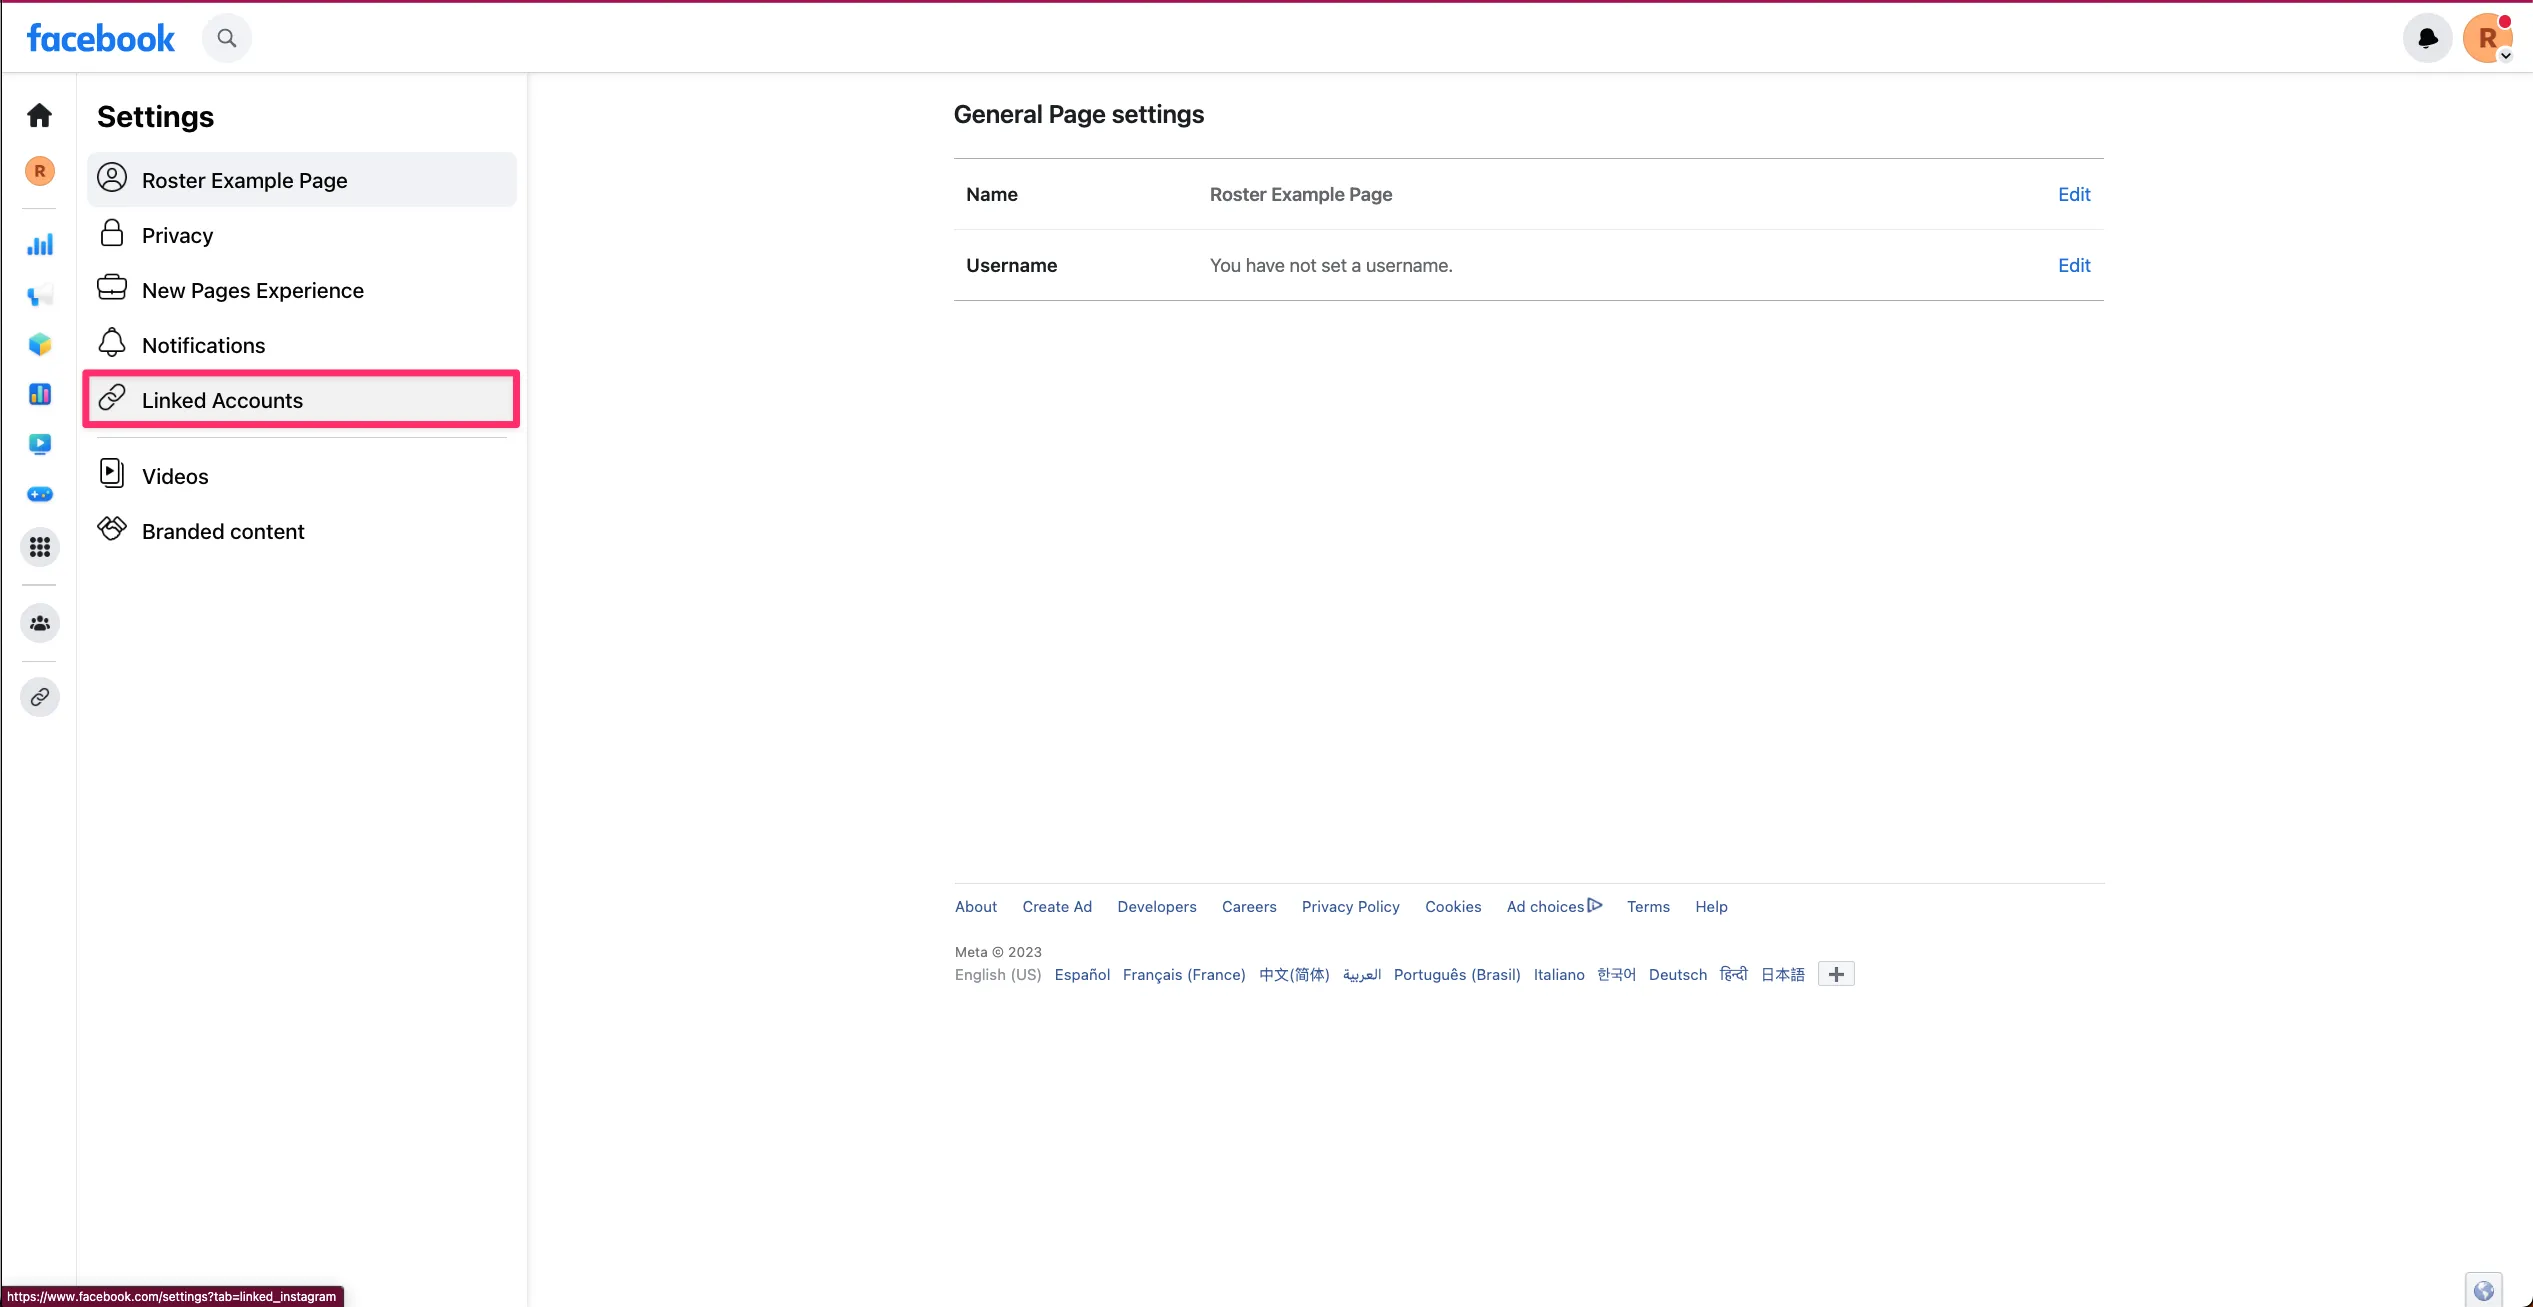Edit the page Name
2533x1307 pixels.
point(2073,194)
